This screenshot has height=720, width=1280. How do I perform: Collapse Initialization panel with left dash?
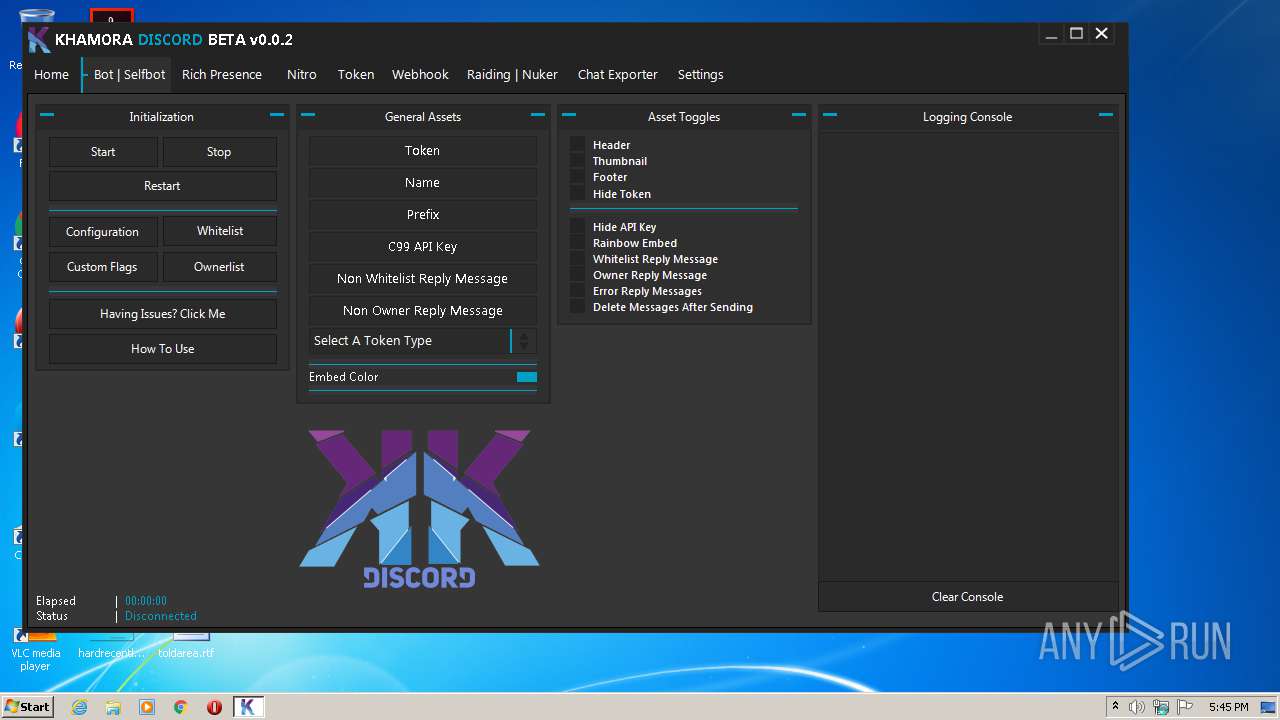(x=47, y=115)
